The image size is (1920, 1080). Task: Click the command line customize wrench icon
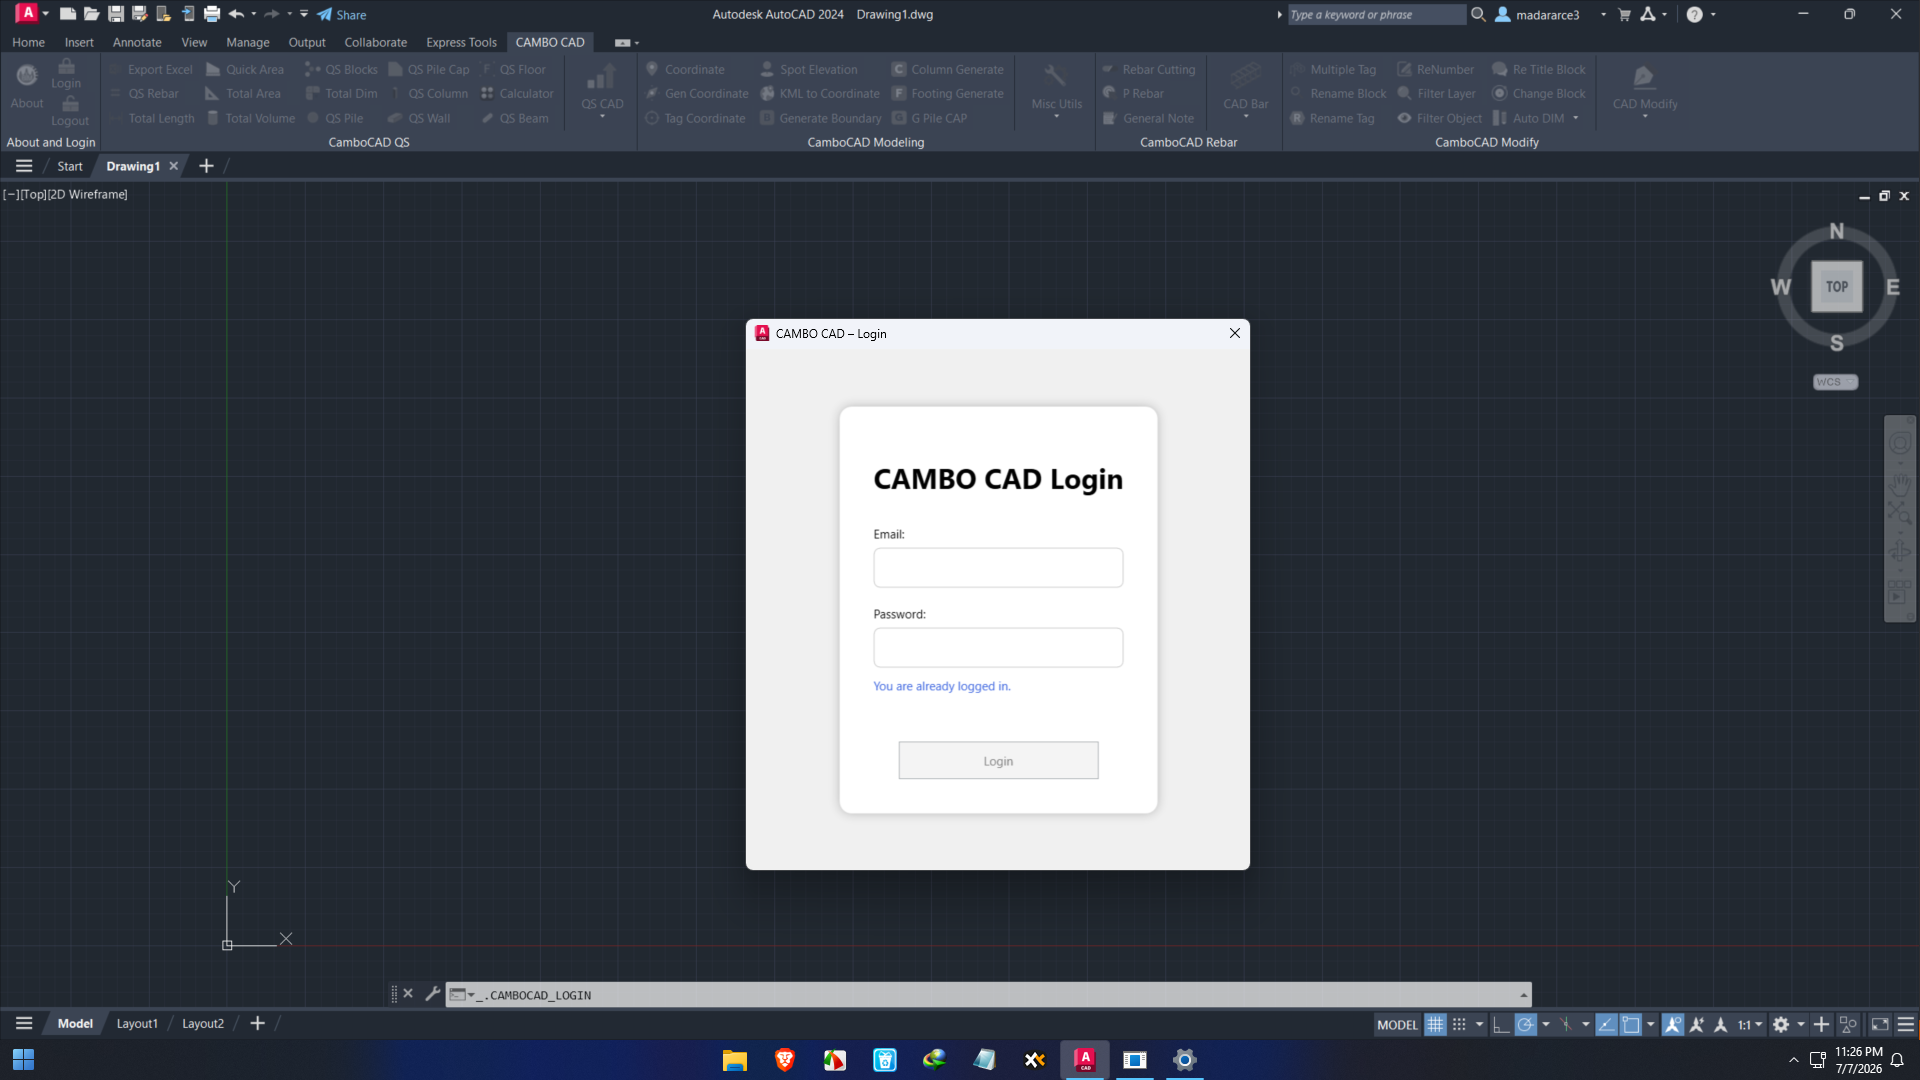(433, 994)
